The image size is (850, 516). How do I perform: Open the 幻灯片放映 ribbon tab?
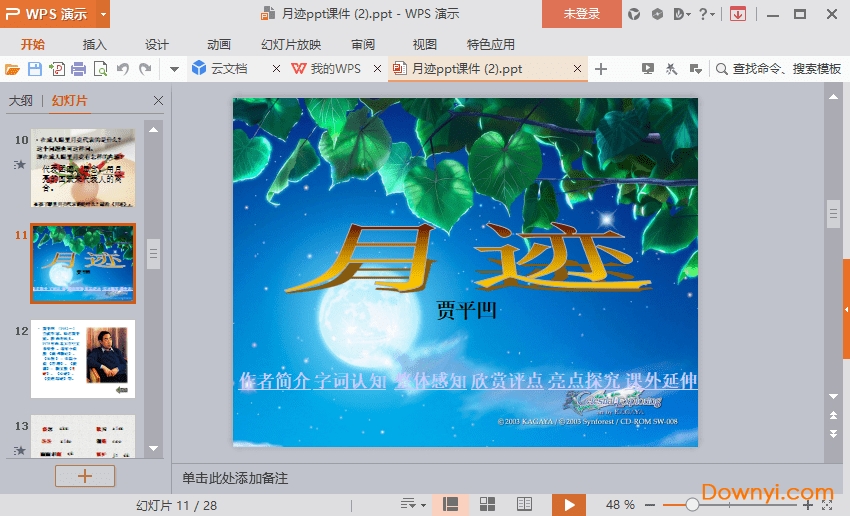291,44
